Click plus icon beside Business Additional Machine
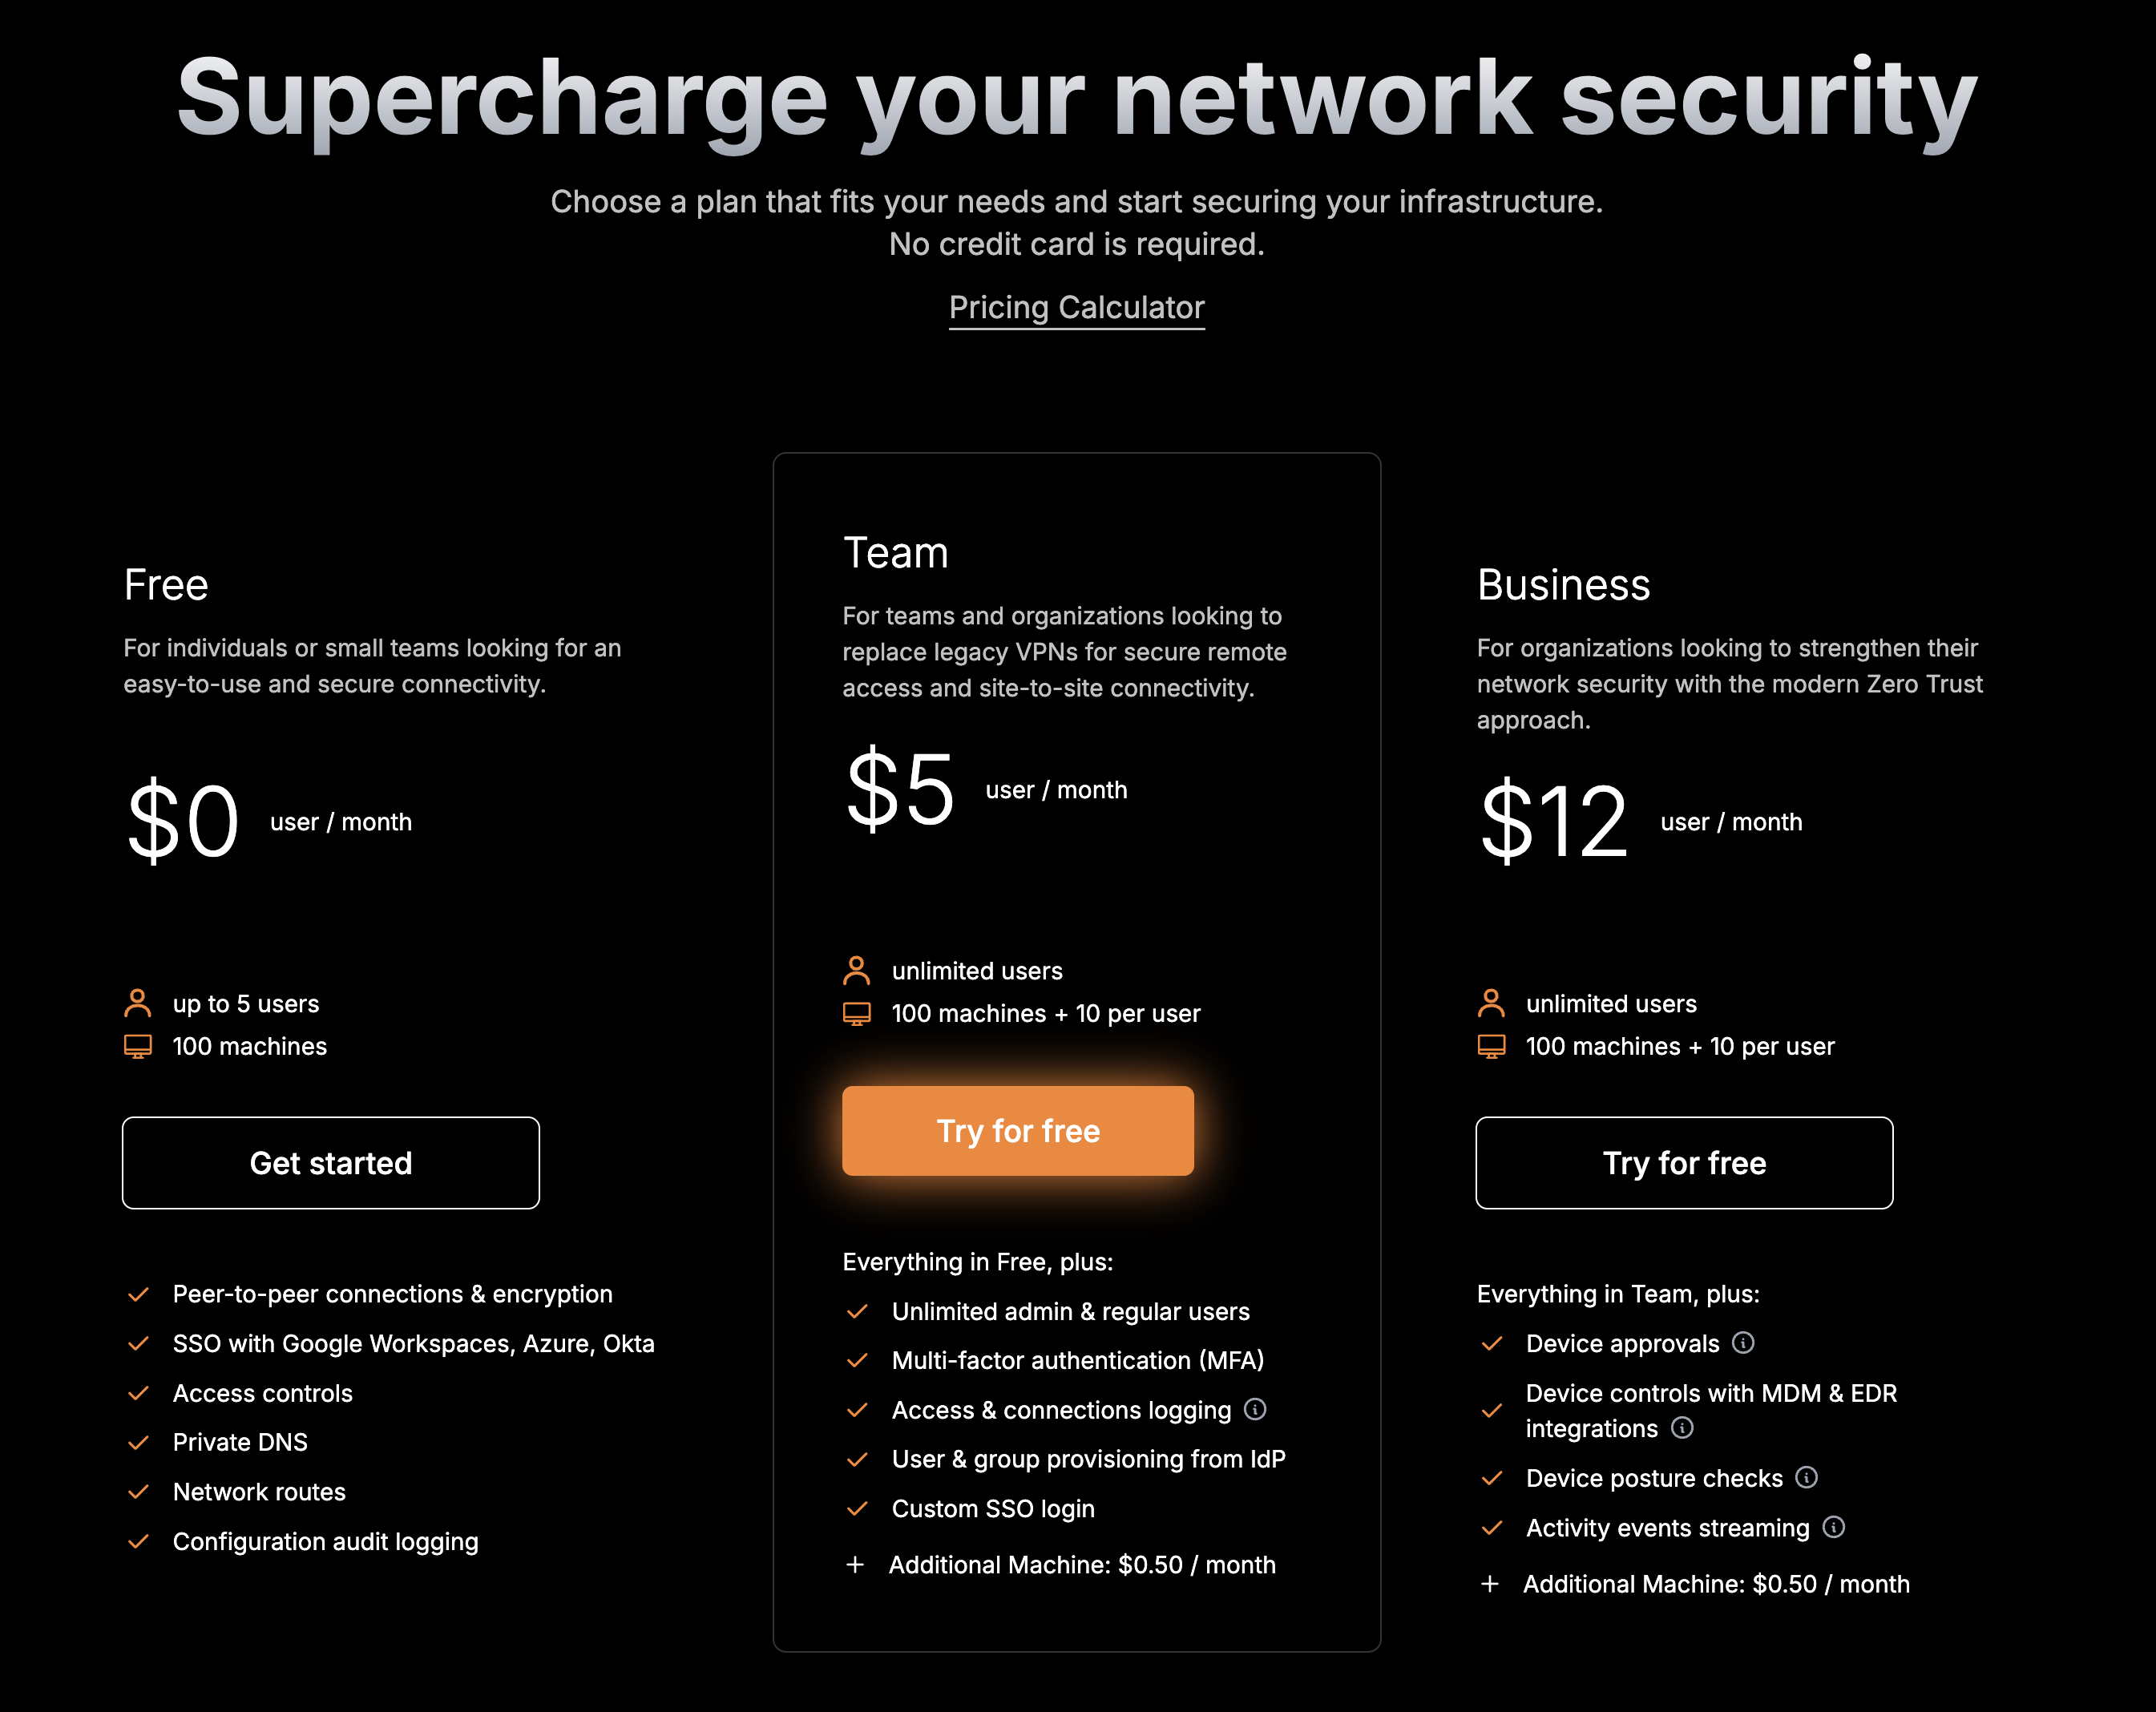Screen dimensions: 2156x1712 coord(1490,1584)
